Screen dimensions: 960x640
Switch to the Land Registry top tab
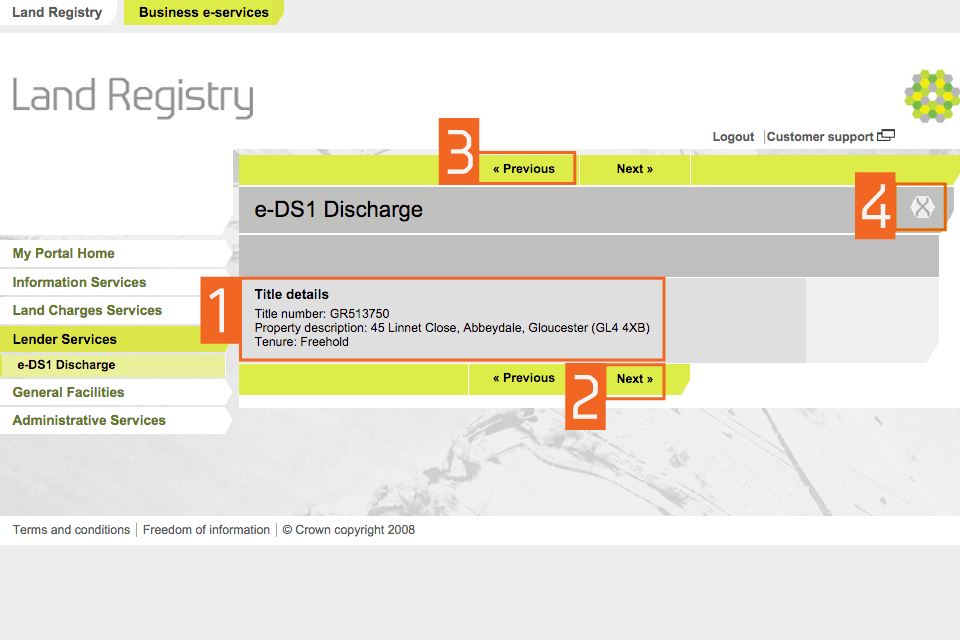coord(57,13)
